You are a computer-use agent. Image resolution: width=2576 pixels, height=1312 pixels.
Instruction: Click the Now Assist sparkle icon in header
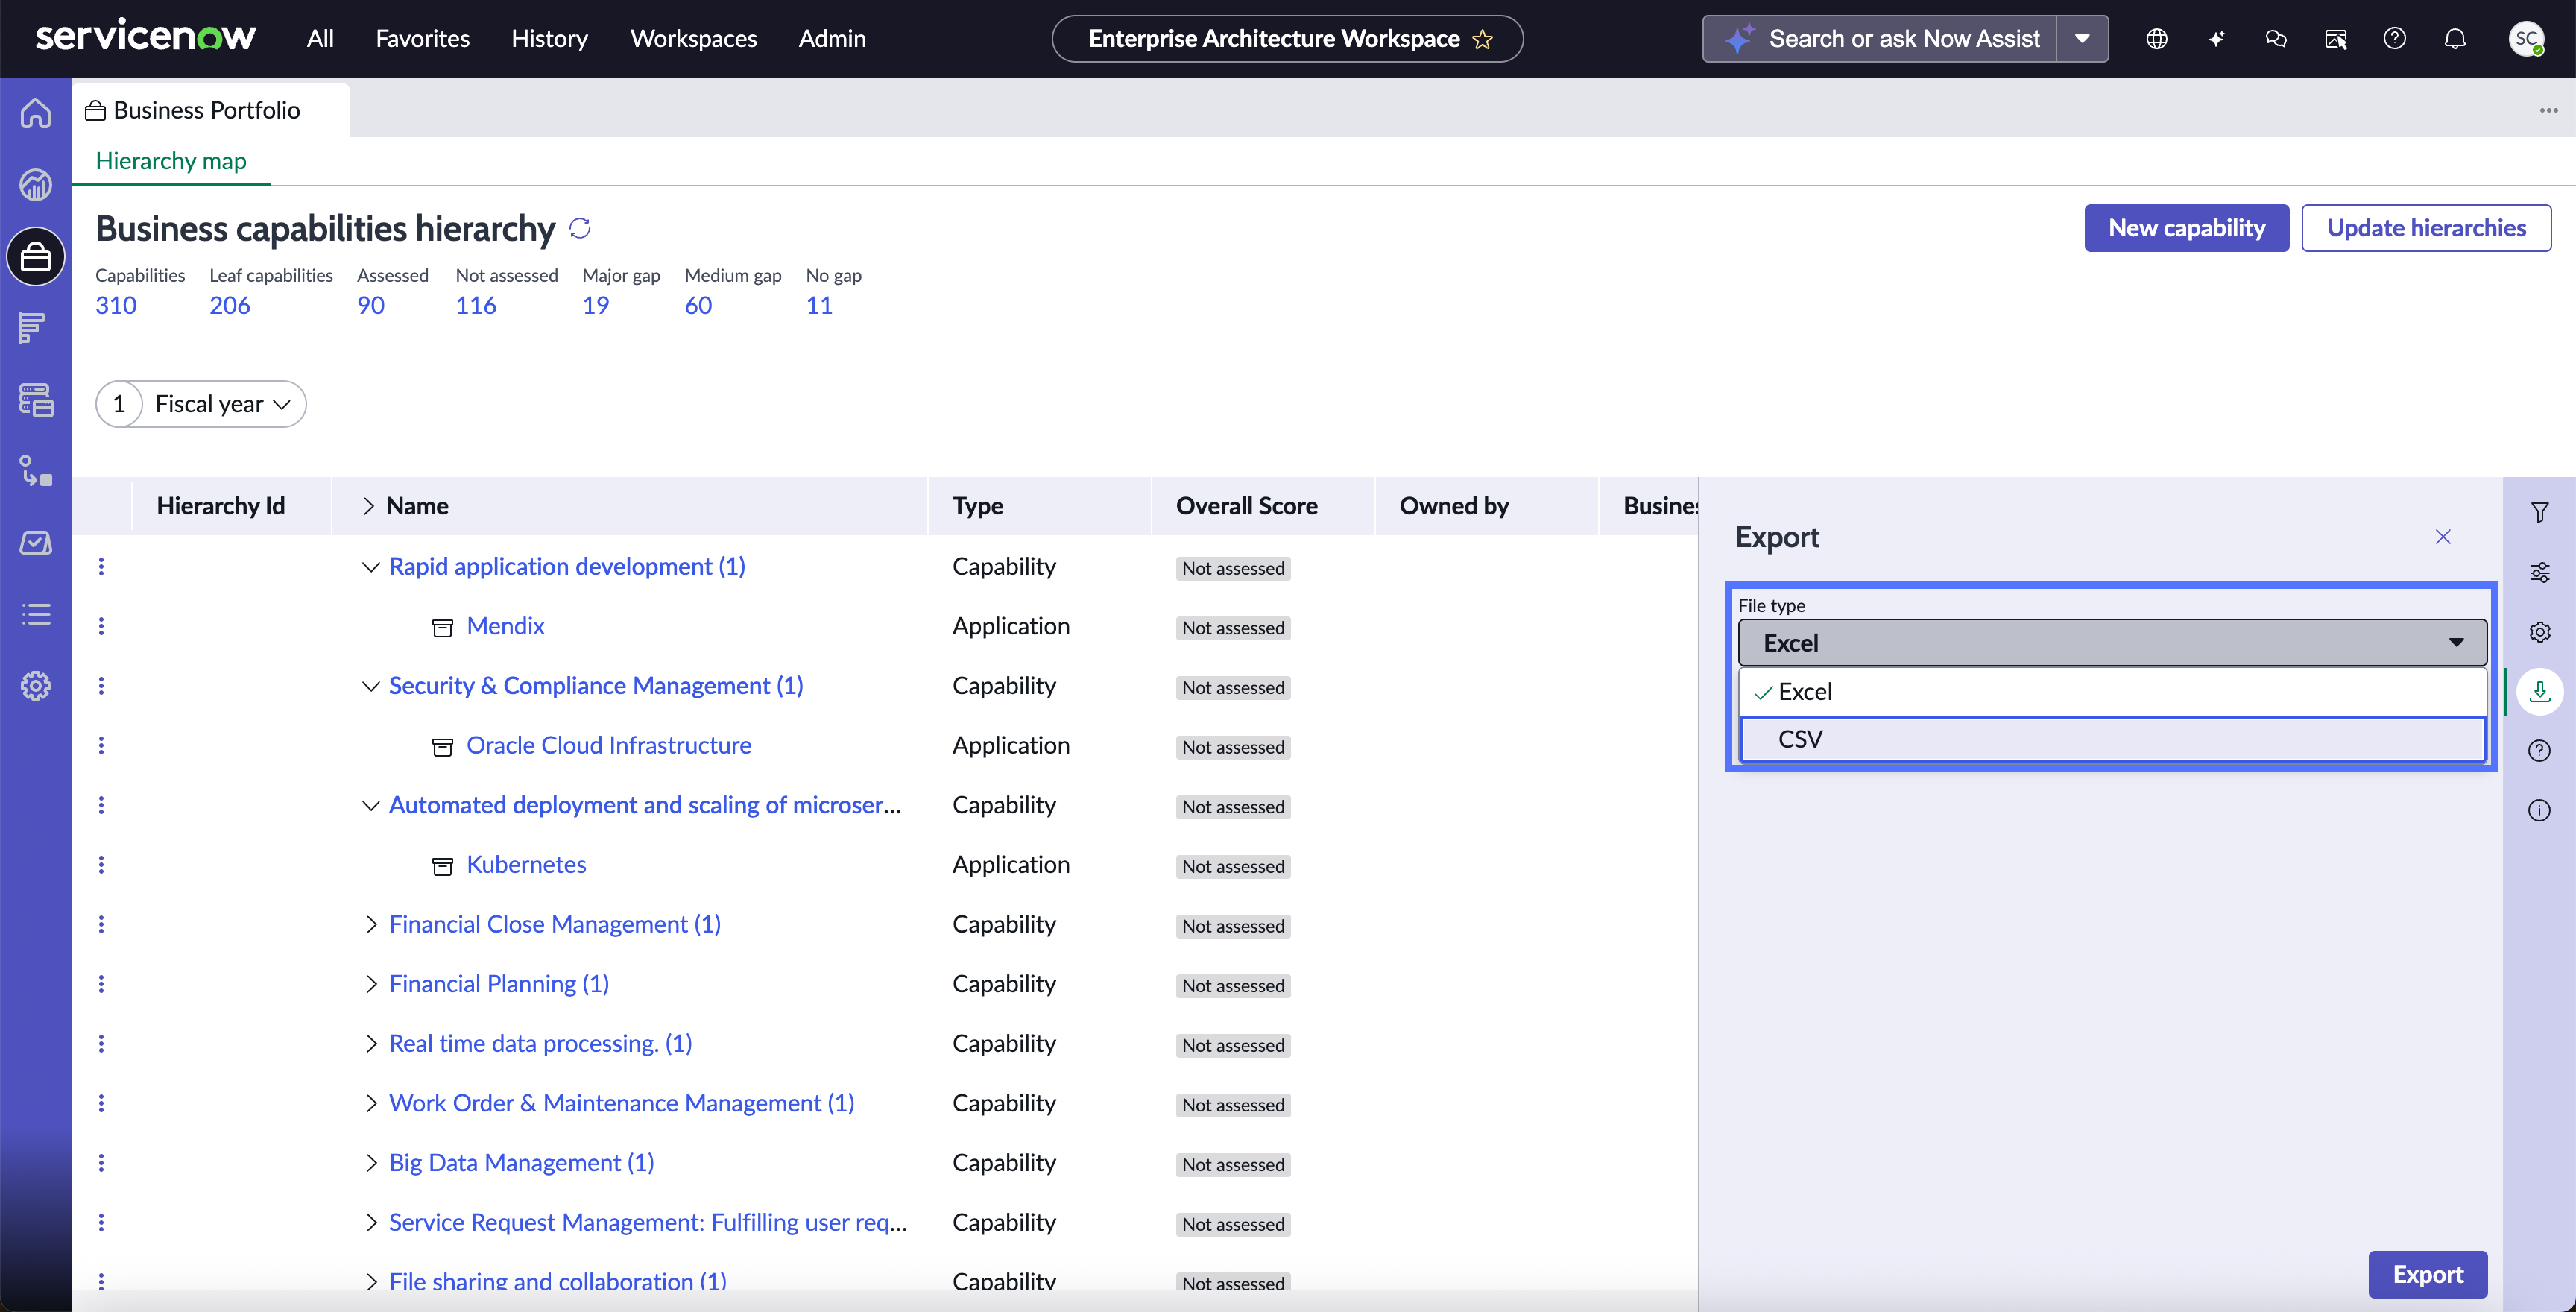point(2216,39)
